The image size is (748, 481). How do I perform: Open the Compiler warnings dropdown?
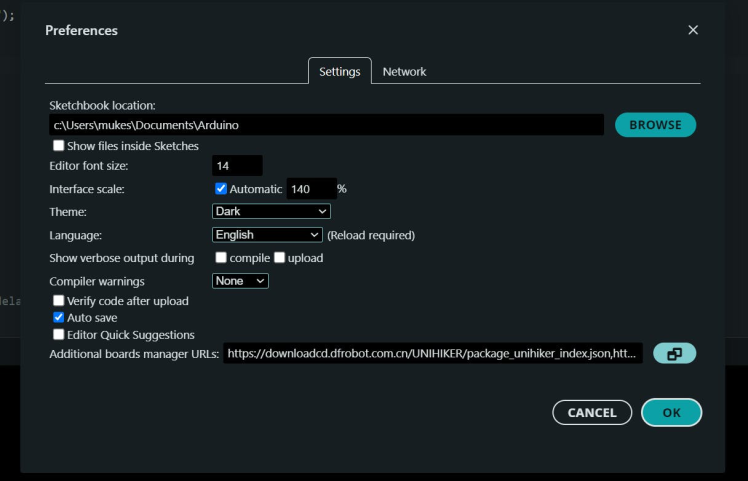click(241, 281)
